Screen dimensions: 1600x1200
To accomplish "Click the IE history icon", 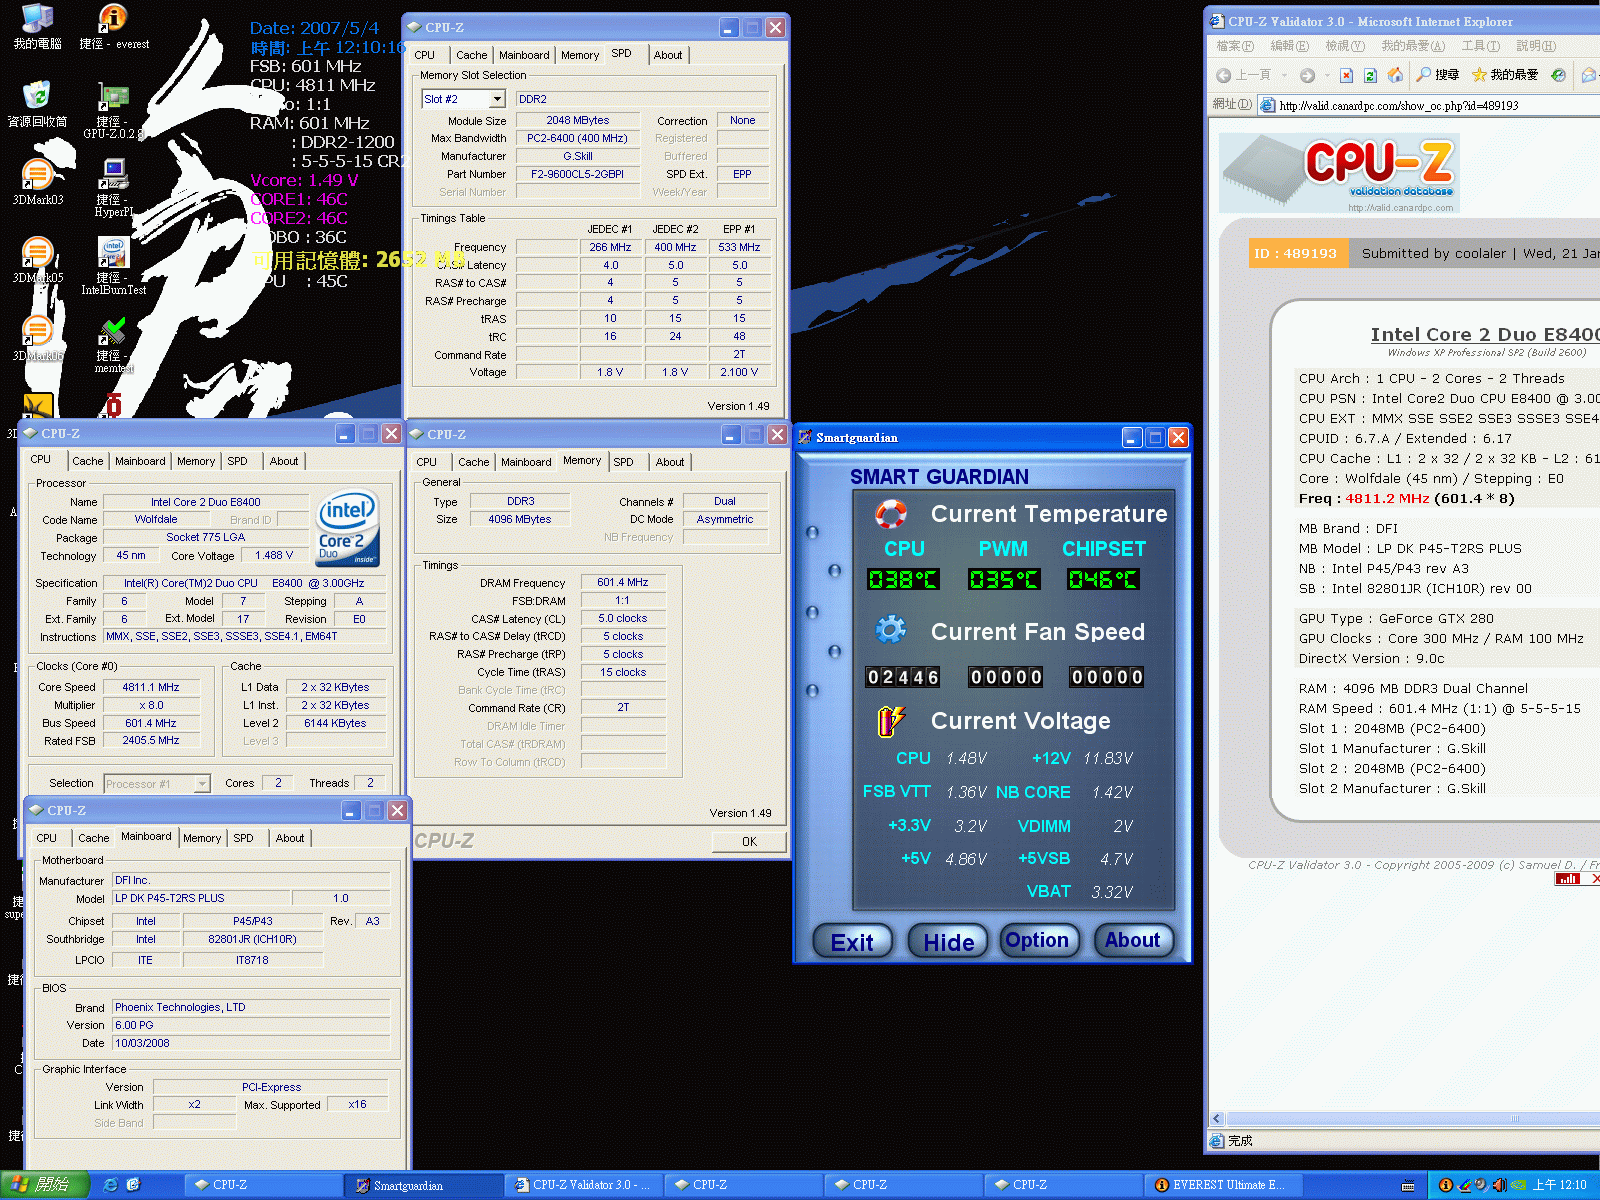I will click(x=1558, y=75).
